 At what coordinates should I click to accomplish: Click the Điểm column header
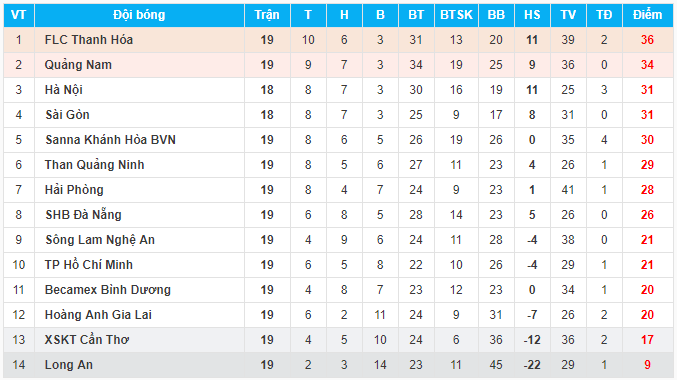(x=647, y=15)
